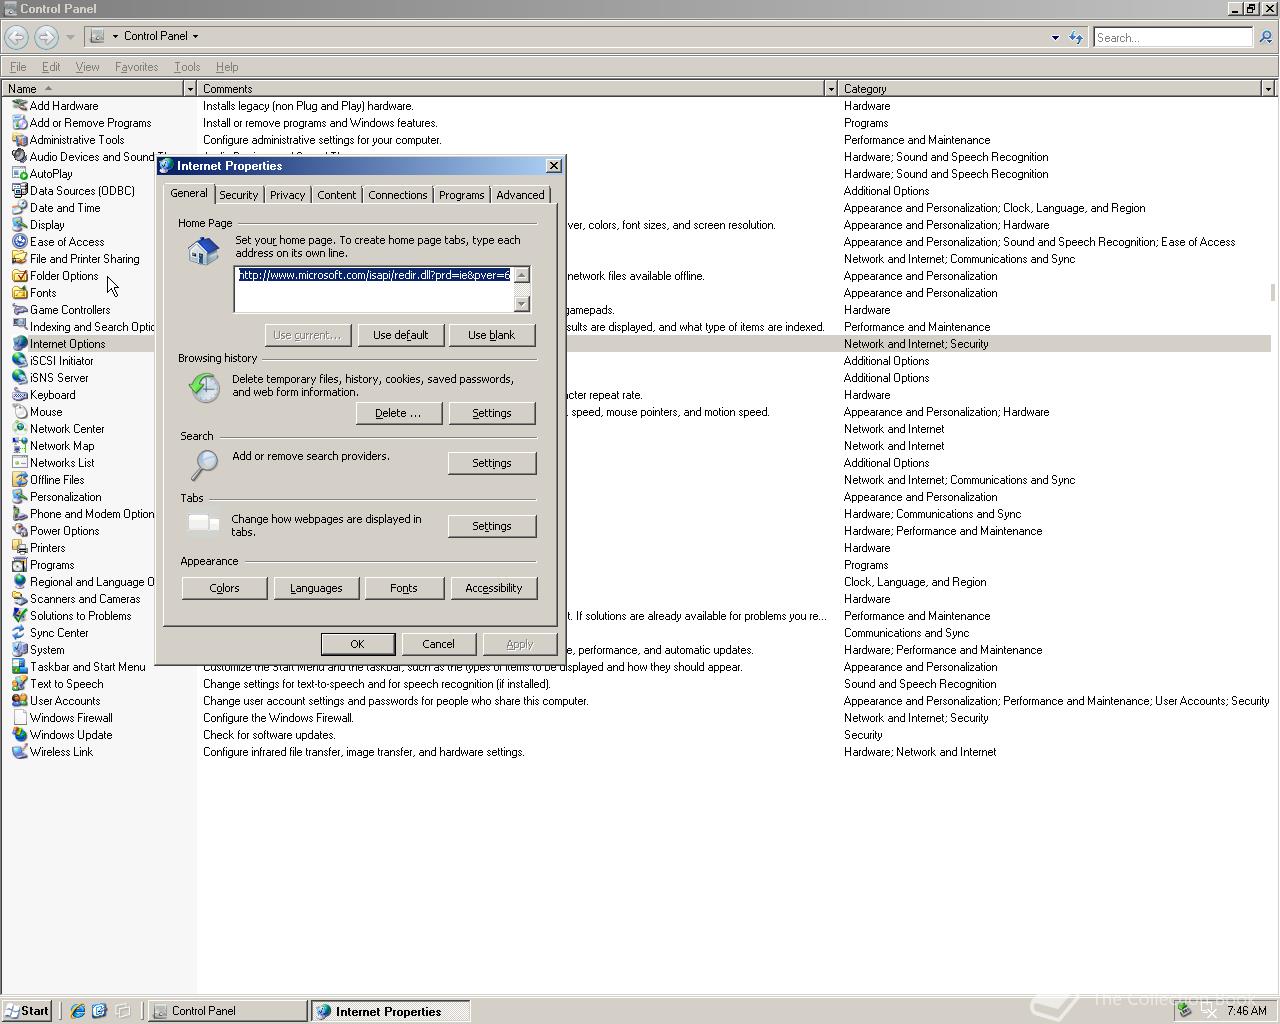
Task: Click the Control Panel search field
Action: (1172, 38)
